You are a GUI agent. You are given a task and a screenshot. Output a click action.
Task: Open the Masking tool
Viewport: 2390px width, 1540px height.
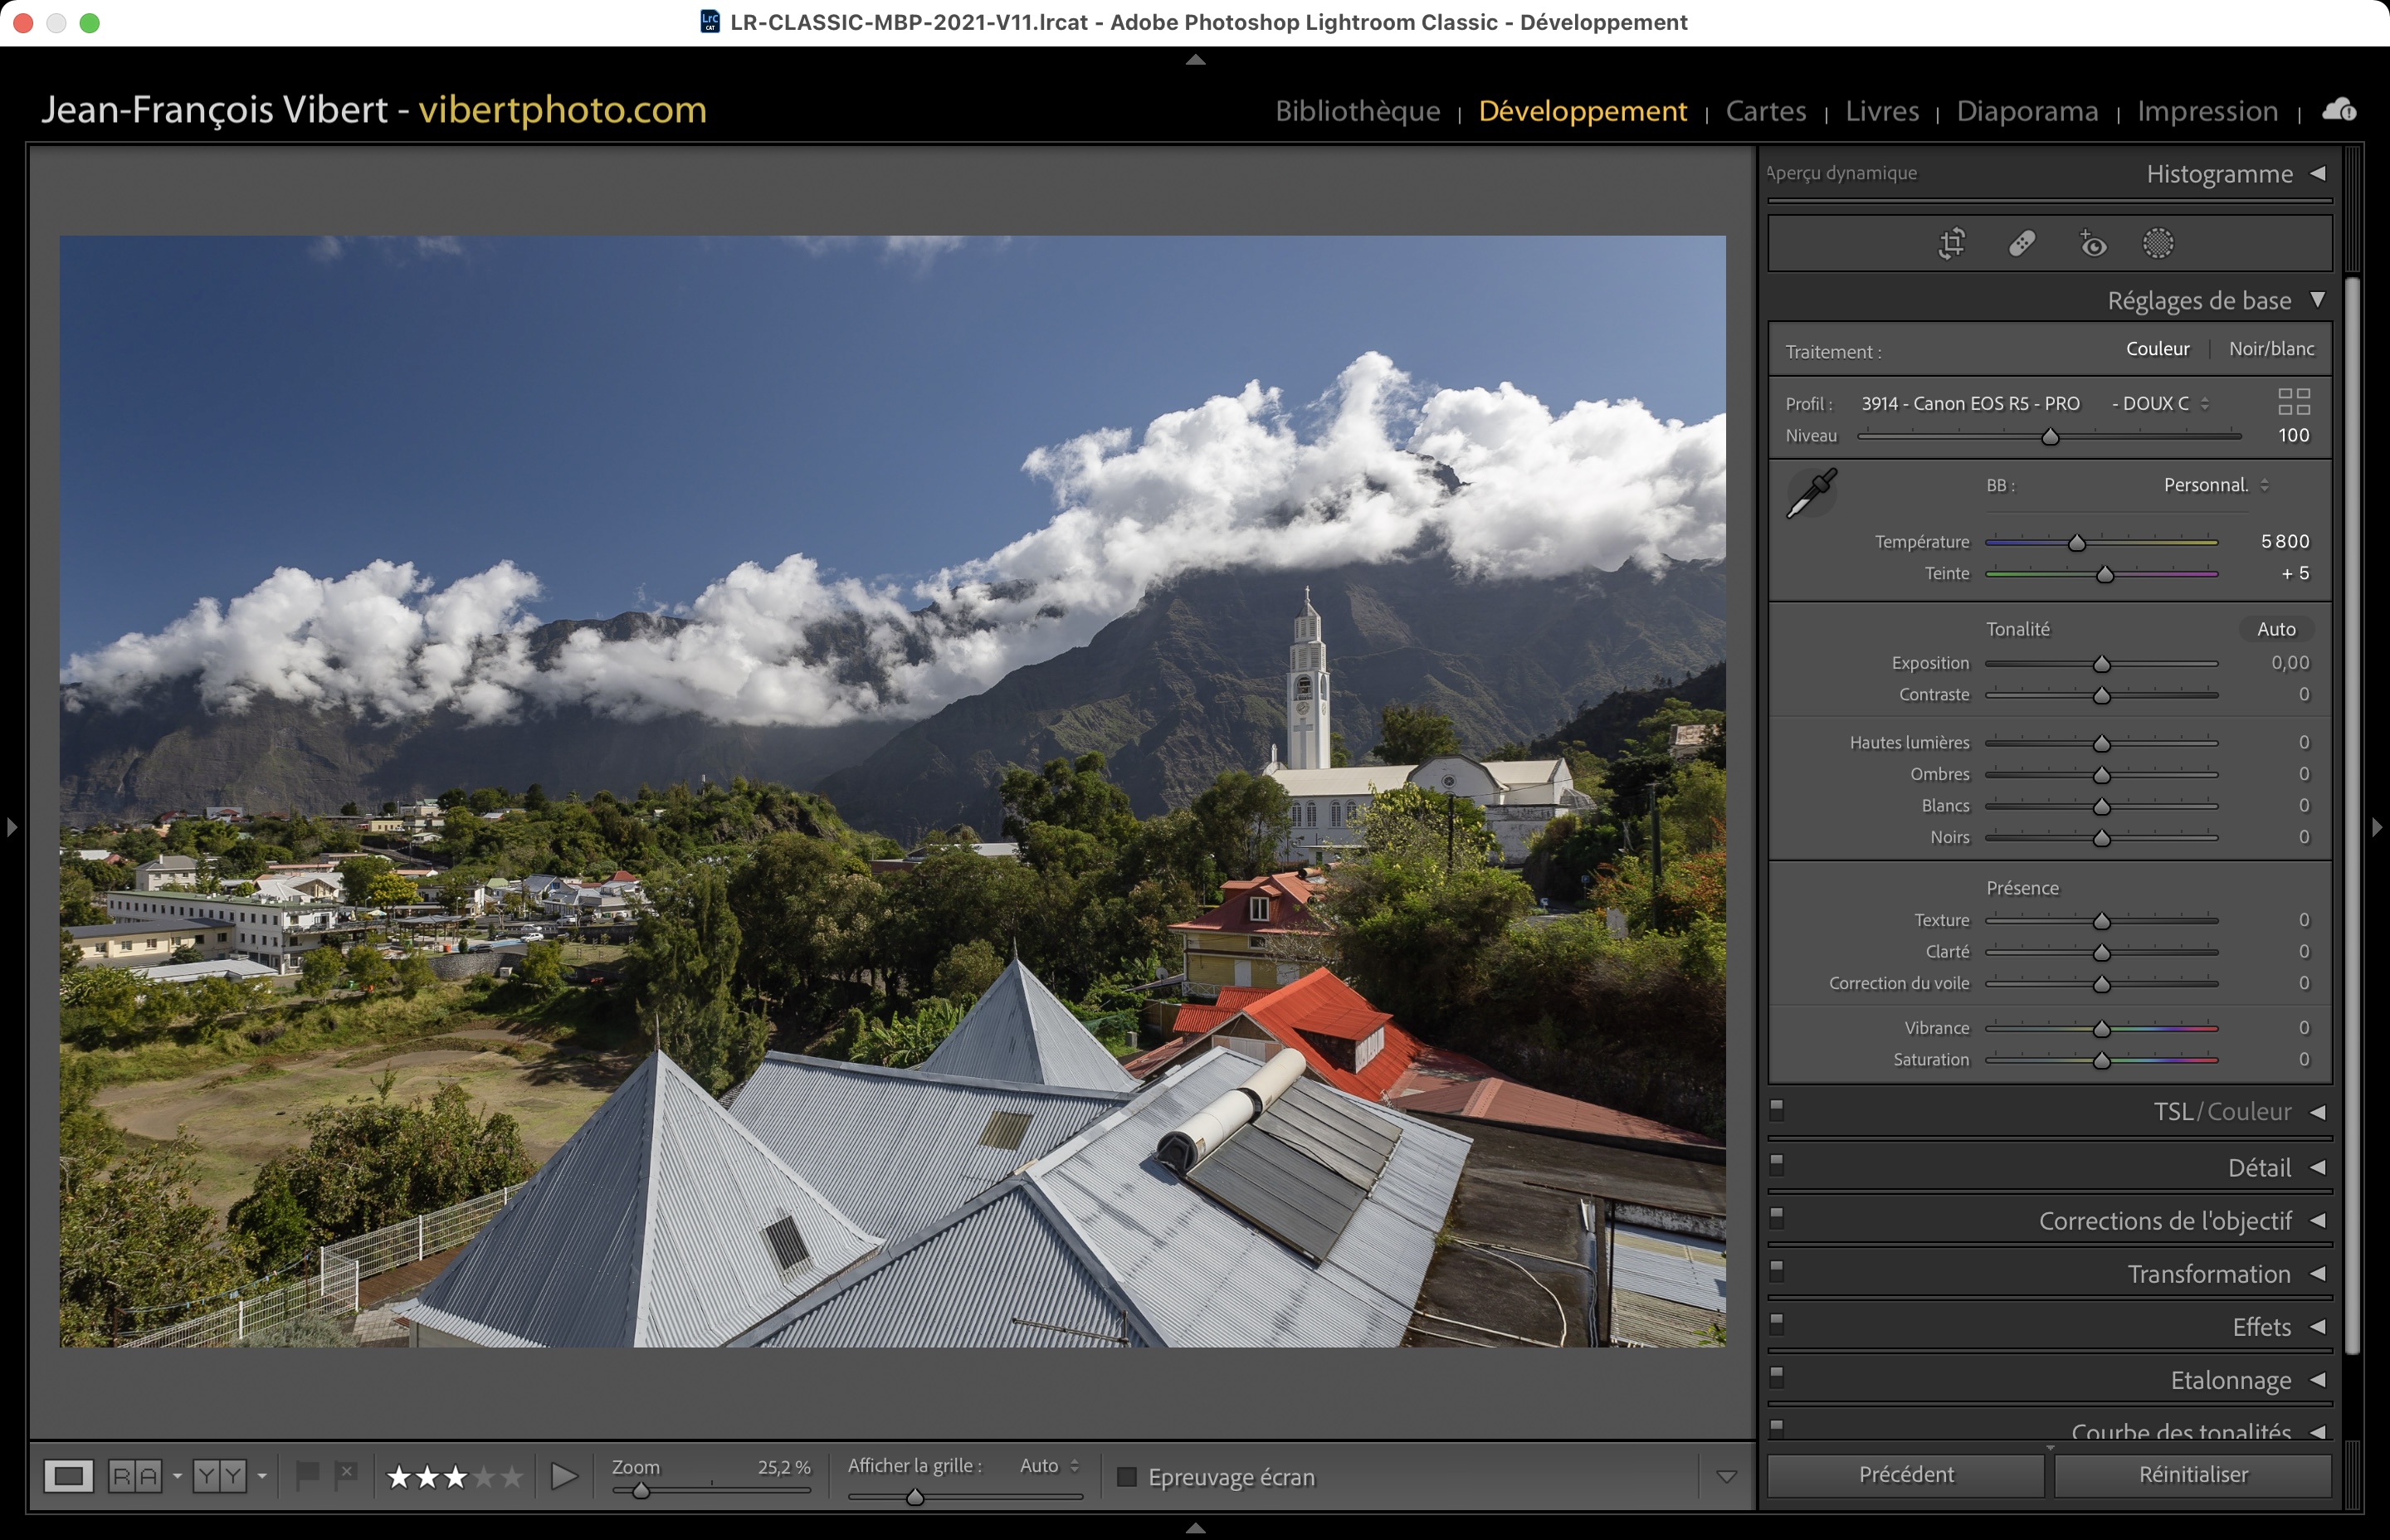pyautogui.click(x=2158, y=243)
